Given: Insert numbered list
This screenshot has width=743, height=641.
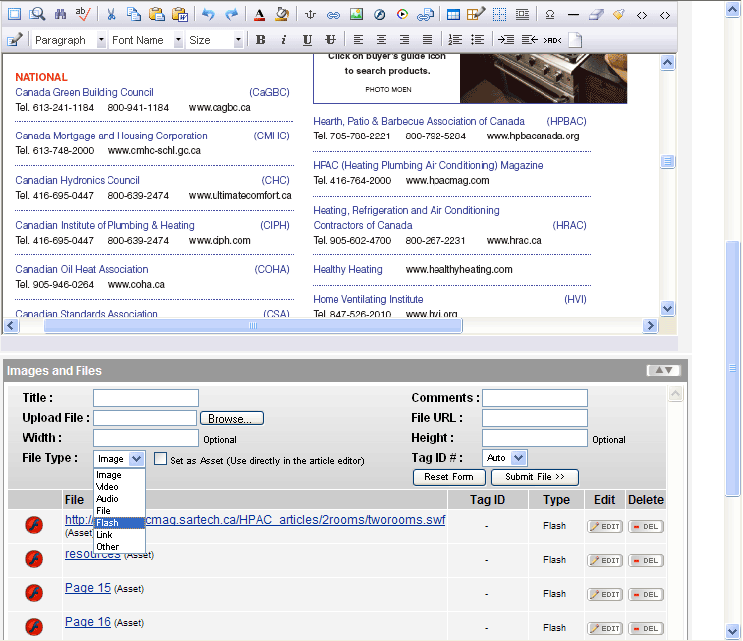Looking at the screenshot, I should 455,40.
